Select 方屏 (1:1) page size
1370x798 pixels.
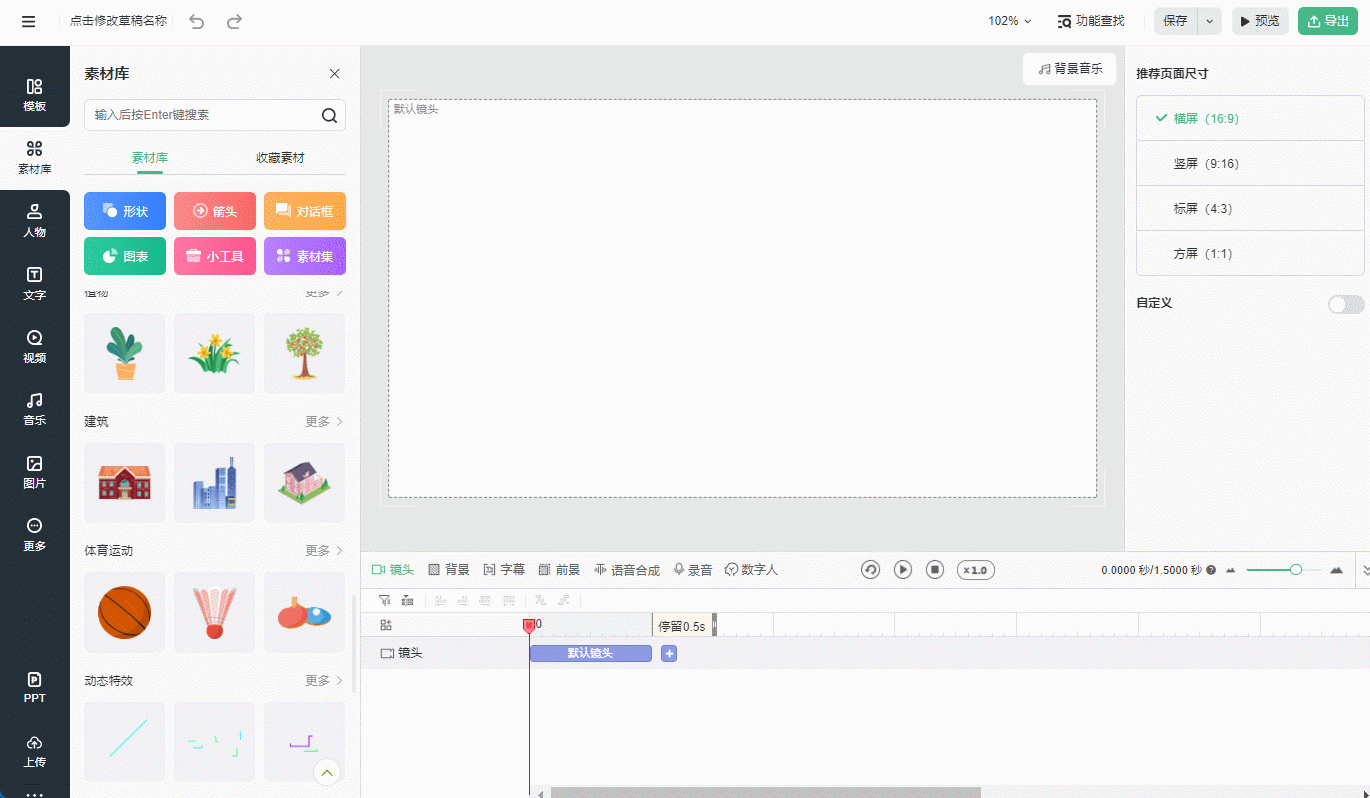point(1250,254)
